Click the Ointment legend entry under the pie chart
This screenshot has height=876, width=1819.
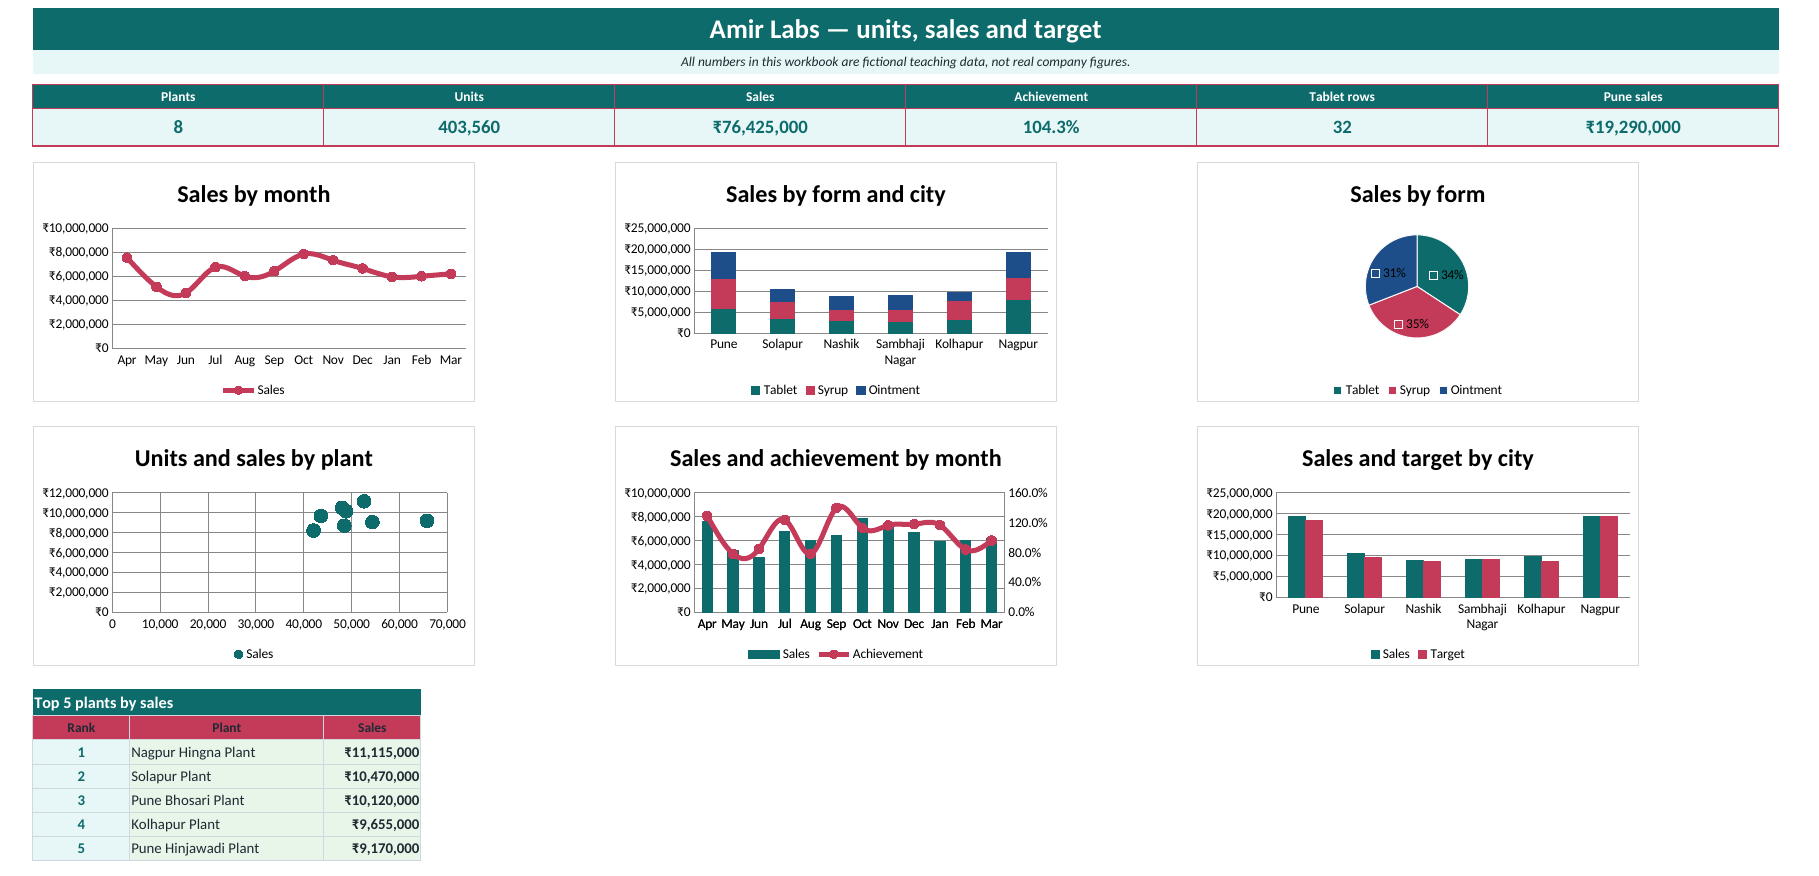pos(1470,390)
